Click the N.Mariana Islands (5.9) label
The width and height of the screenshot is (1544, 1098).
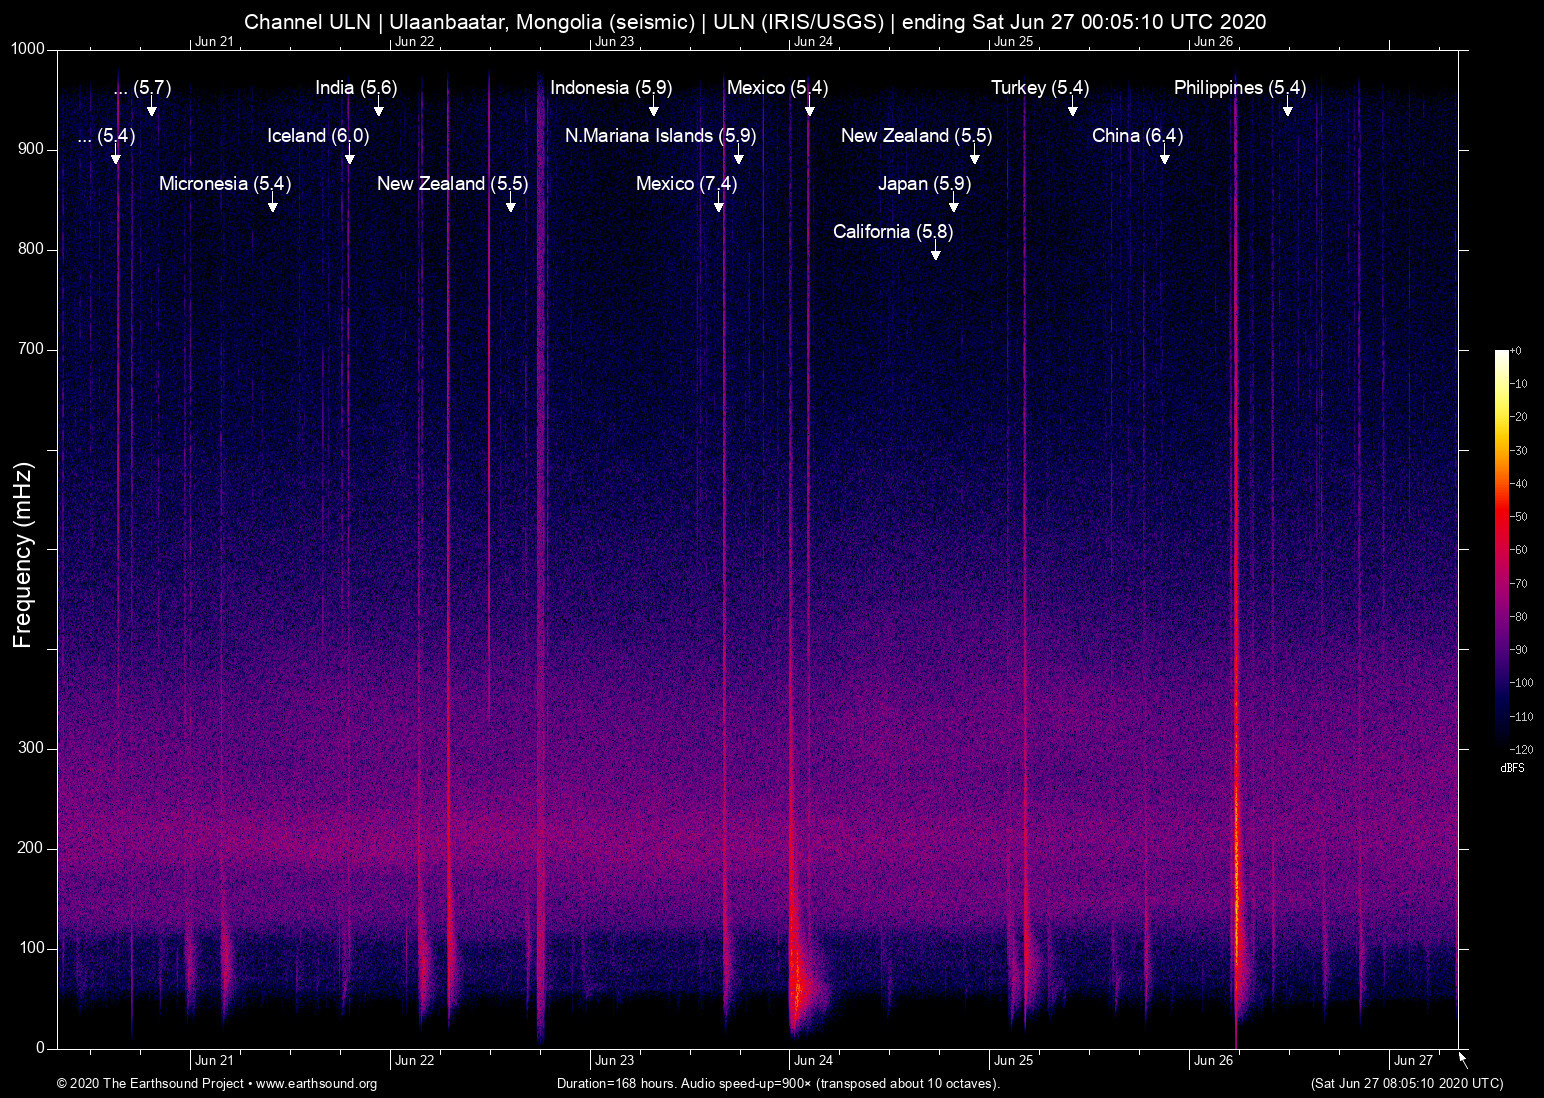tap(660, 136)
